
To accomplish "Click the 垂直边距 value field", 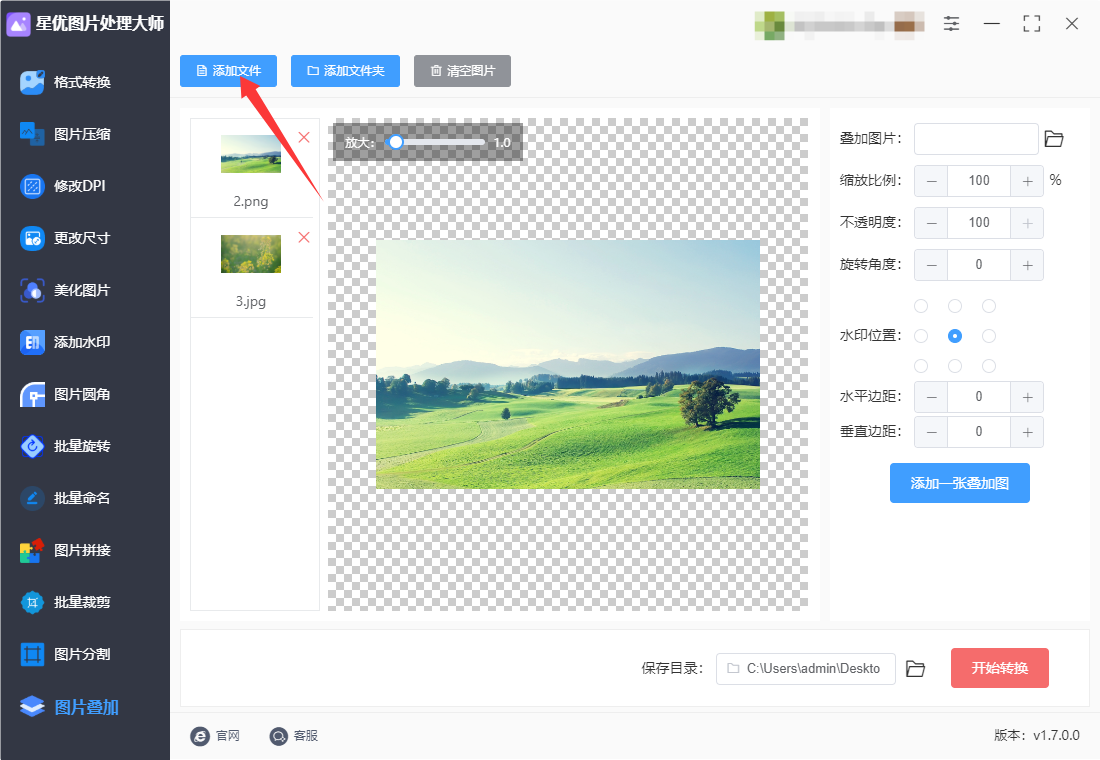I will 979,432.
